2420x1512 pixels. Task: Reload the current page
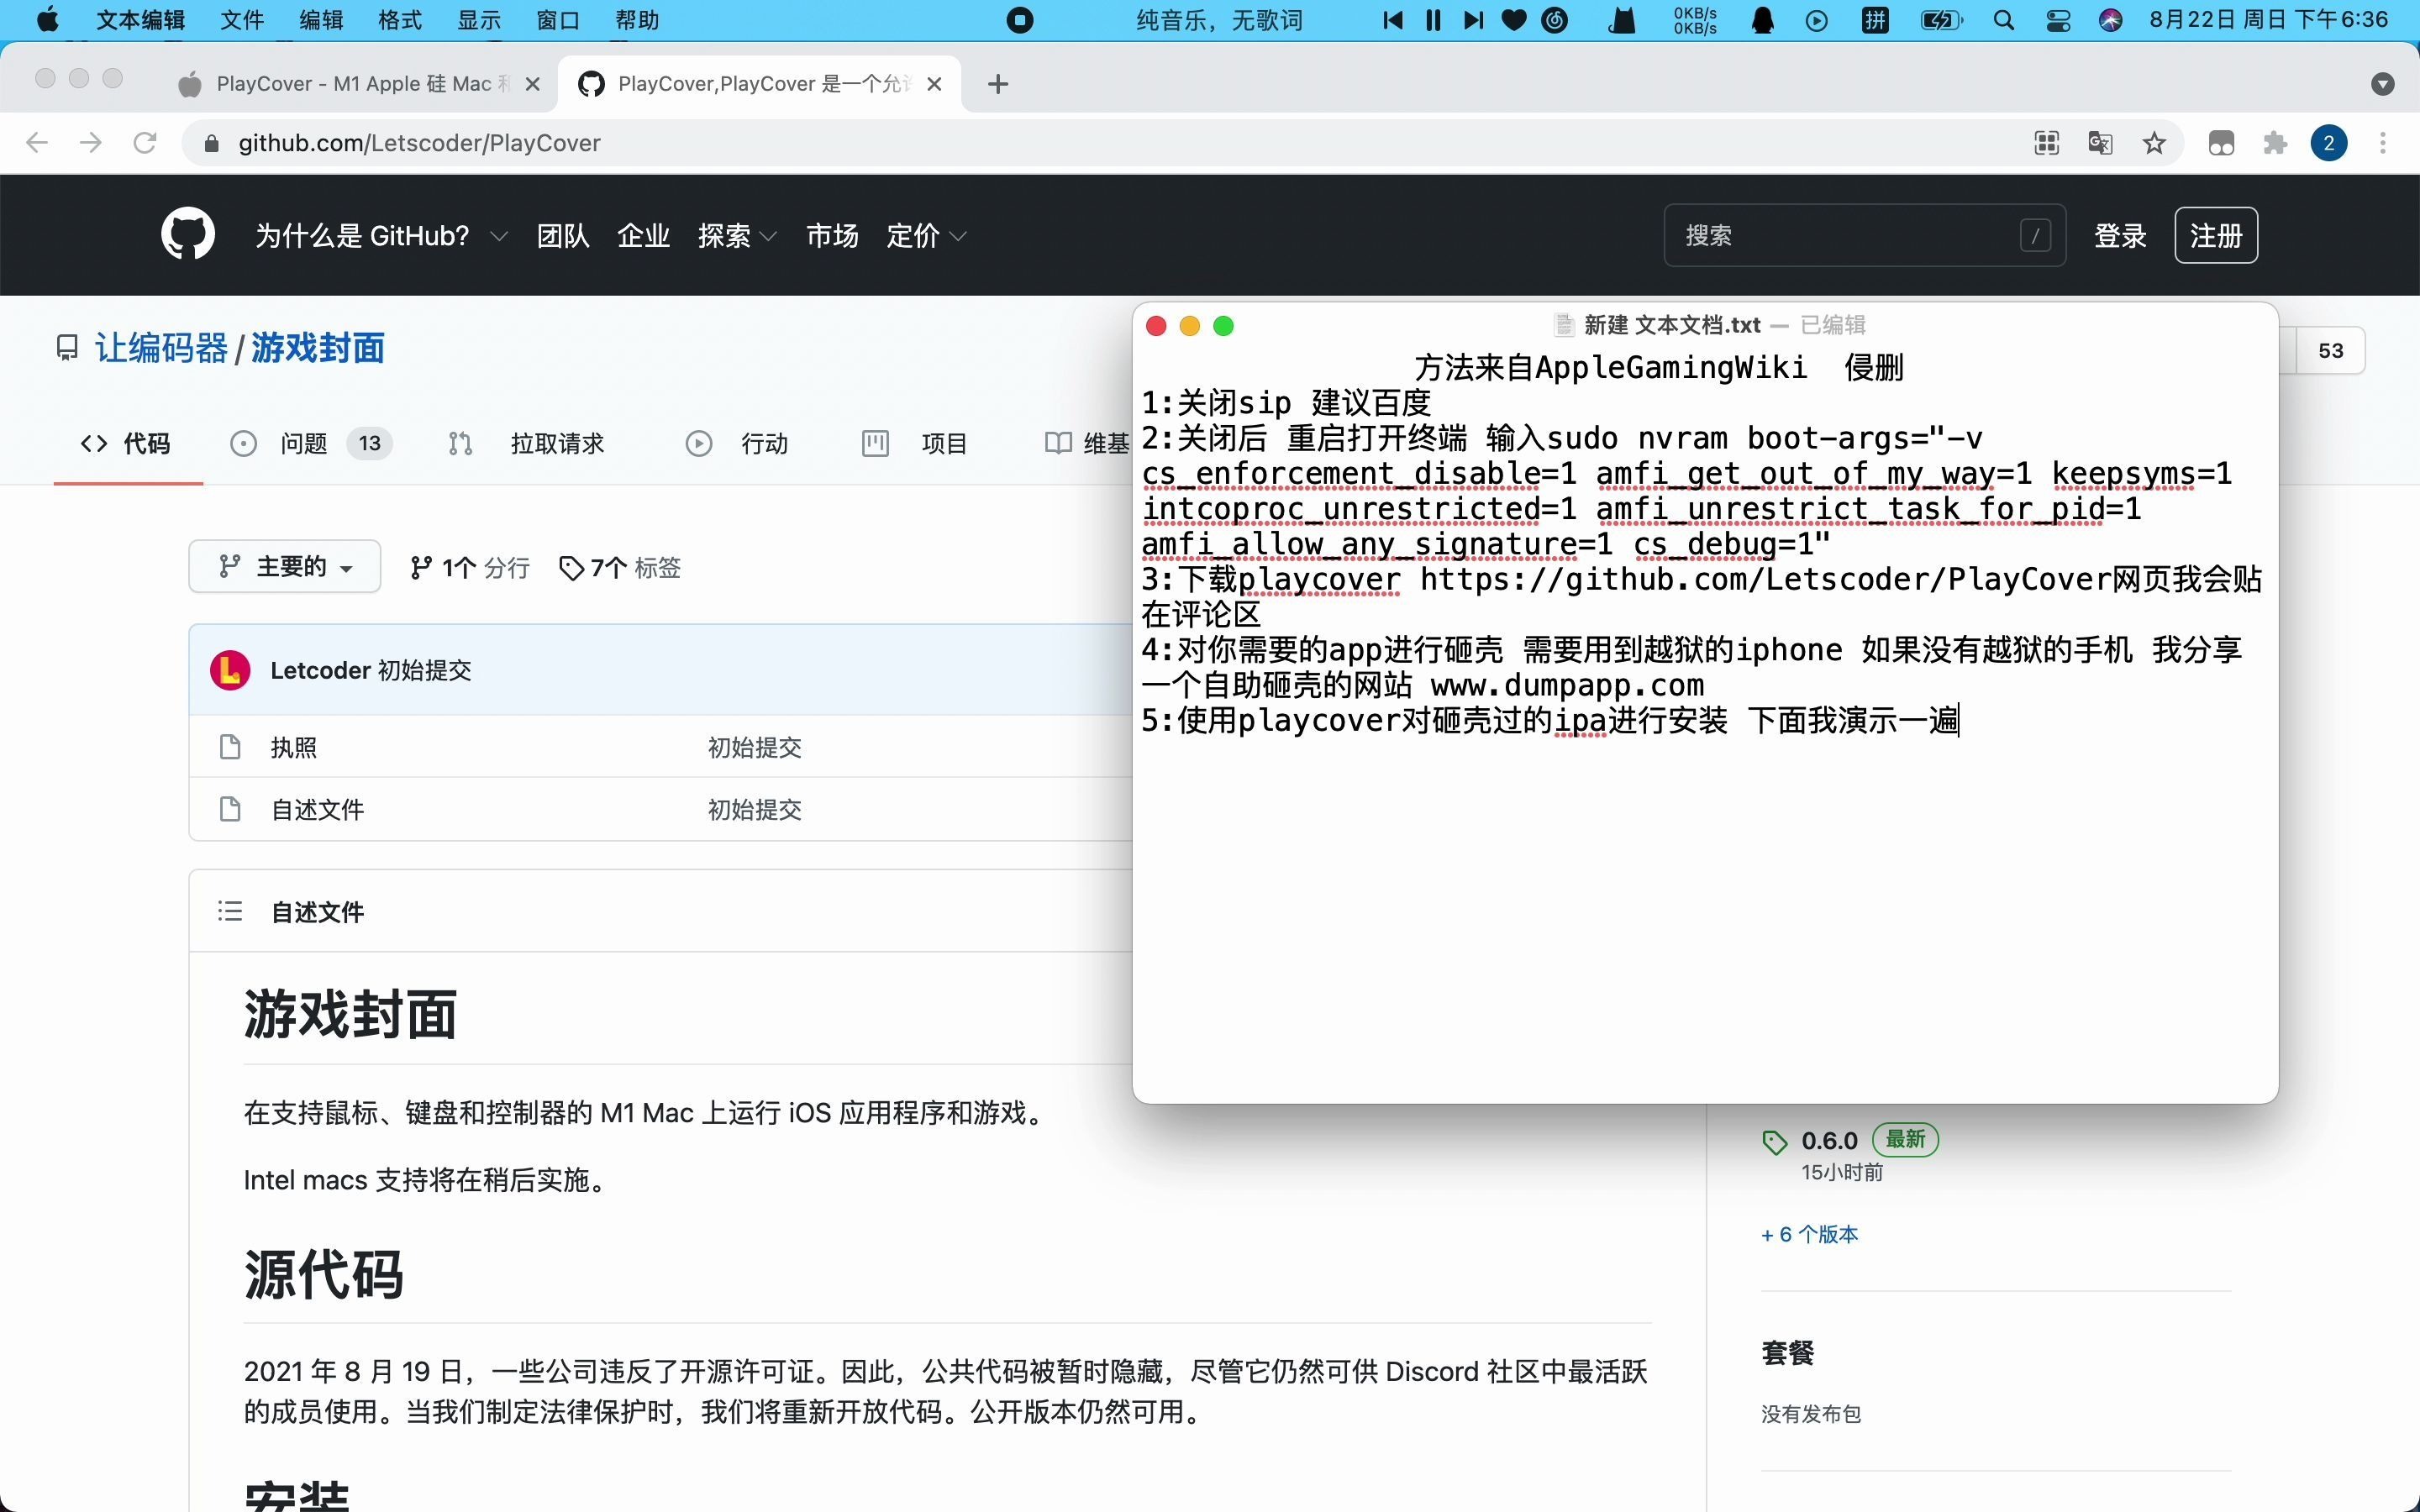point(145,143)
